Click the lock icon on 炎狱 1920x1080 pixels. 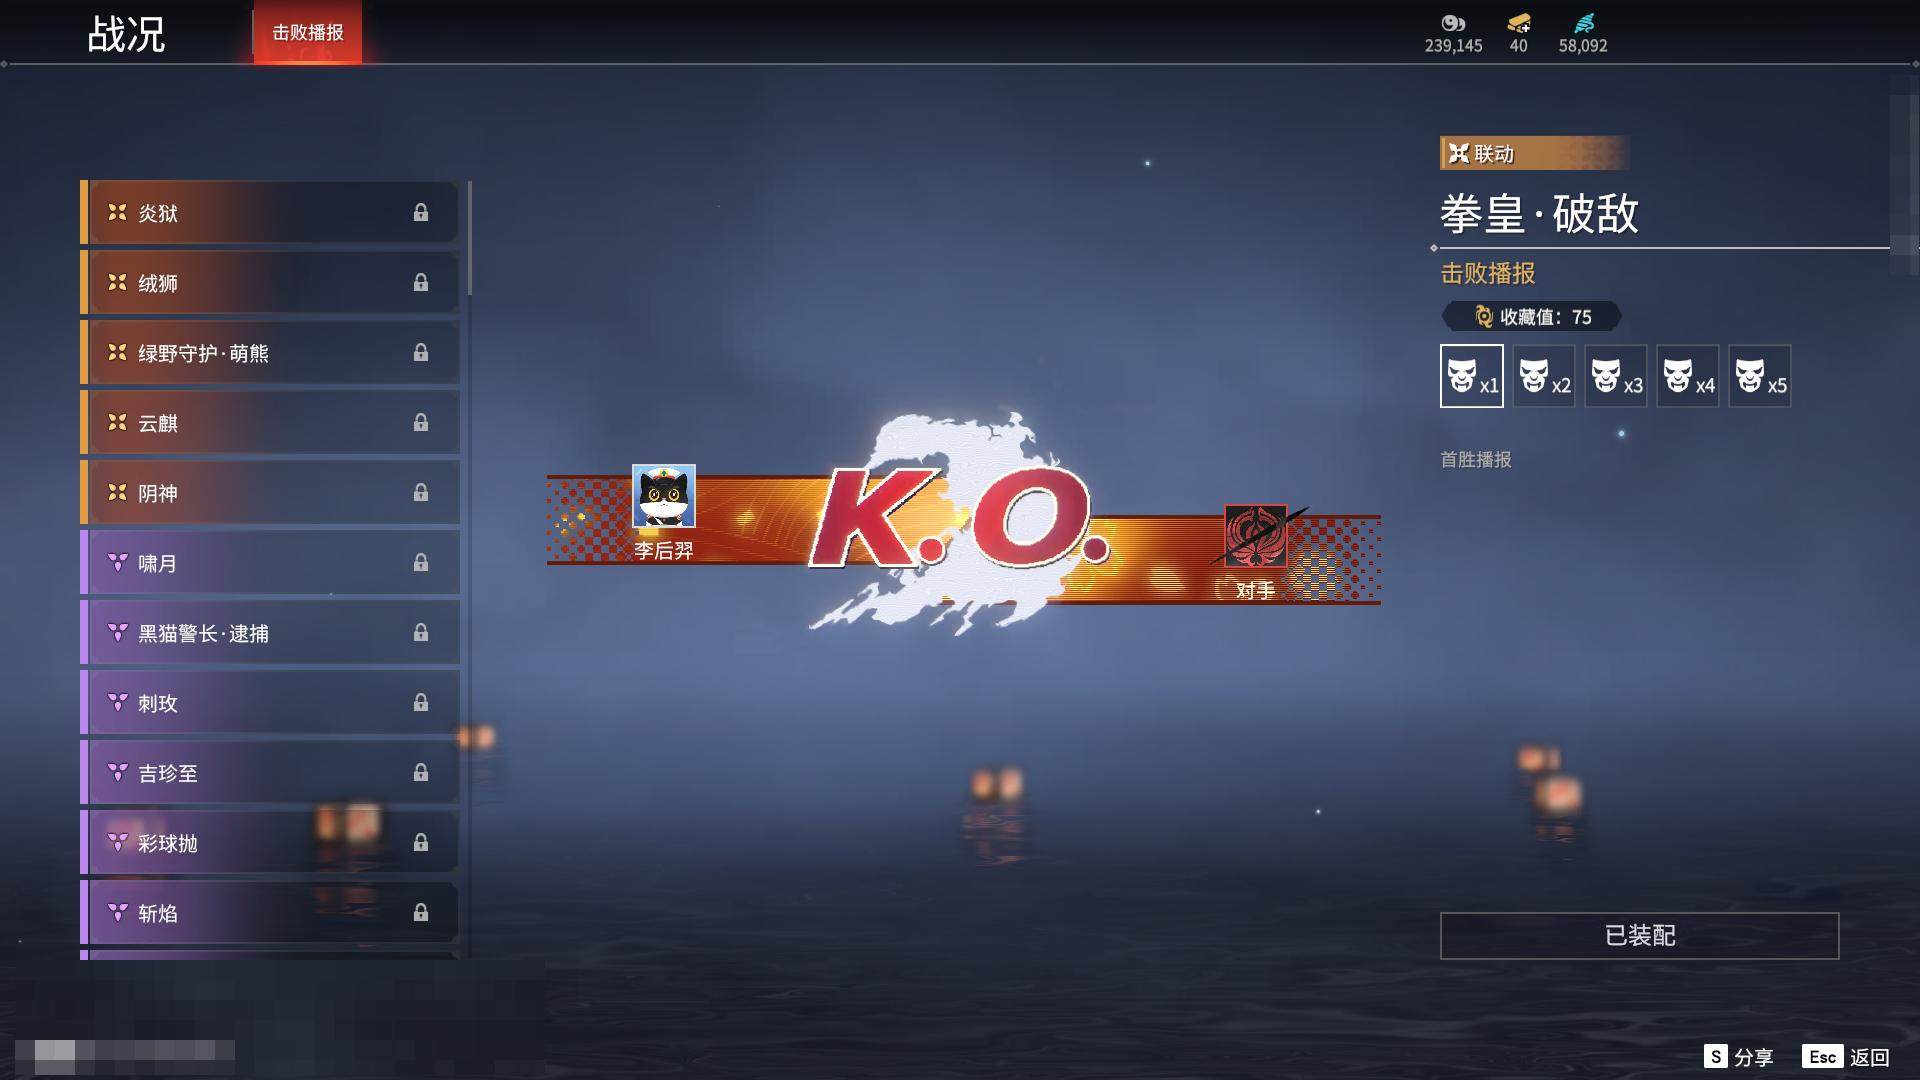click(421, 212)
